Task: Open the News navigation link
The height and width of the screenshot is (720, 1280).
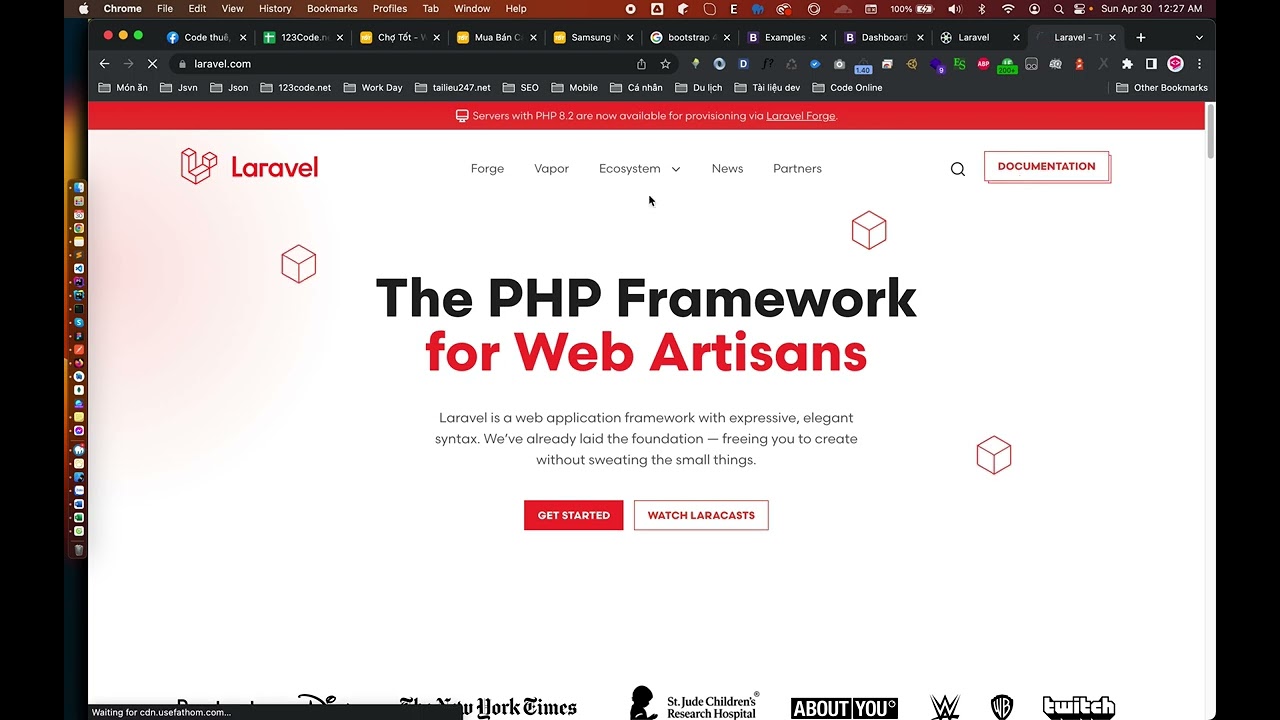Action: [x=727, y=169]
